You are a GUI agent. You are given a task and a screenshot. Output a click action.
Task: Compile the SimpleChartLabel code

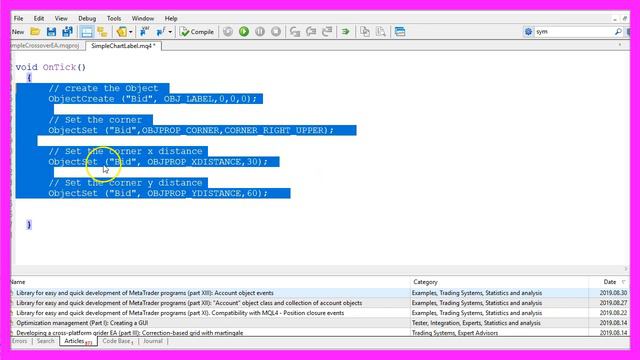click(x=197, y=31)
